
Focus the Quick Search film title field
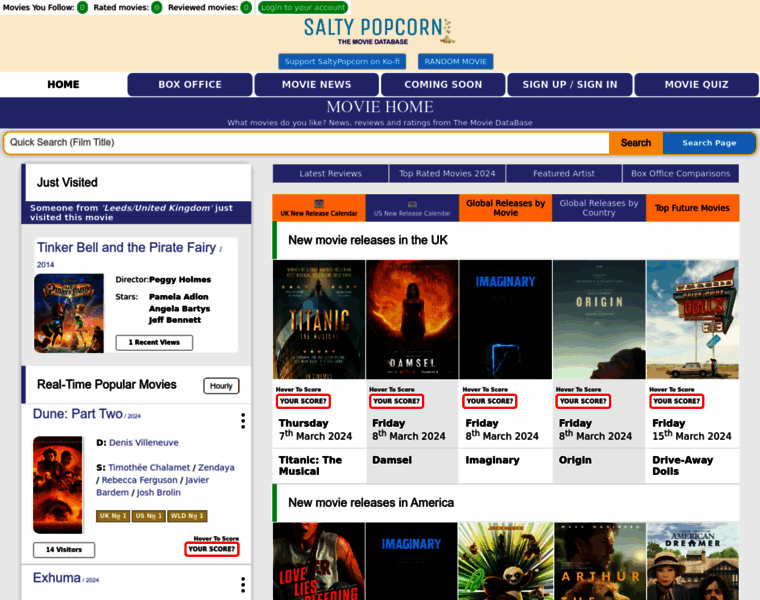click(307, 143)
